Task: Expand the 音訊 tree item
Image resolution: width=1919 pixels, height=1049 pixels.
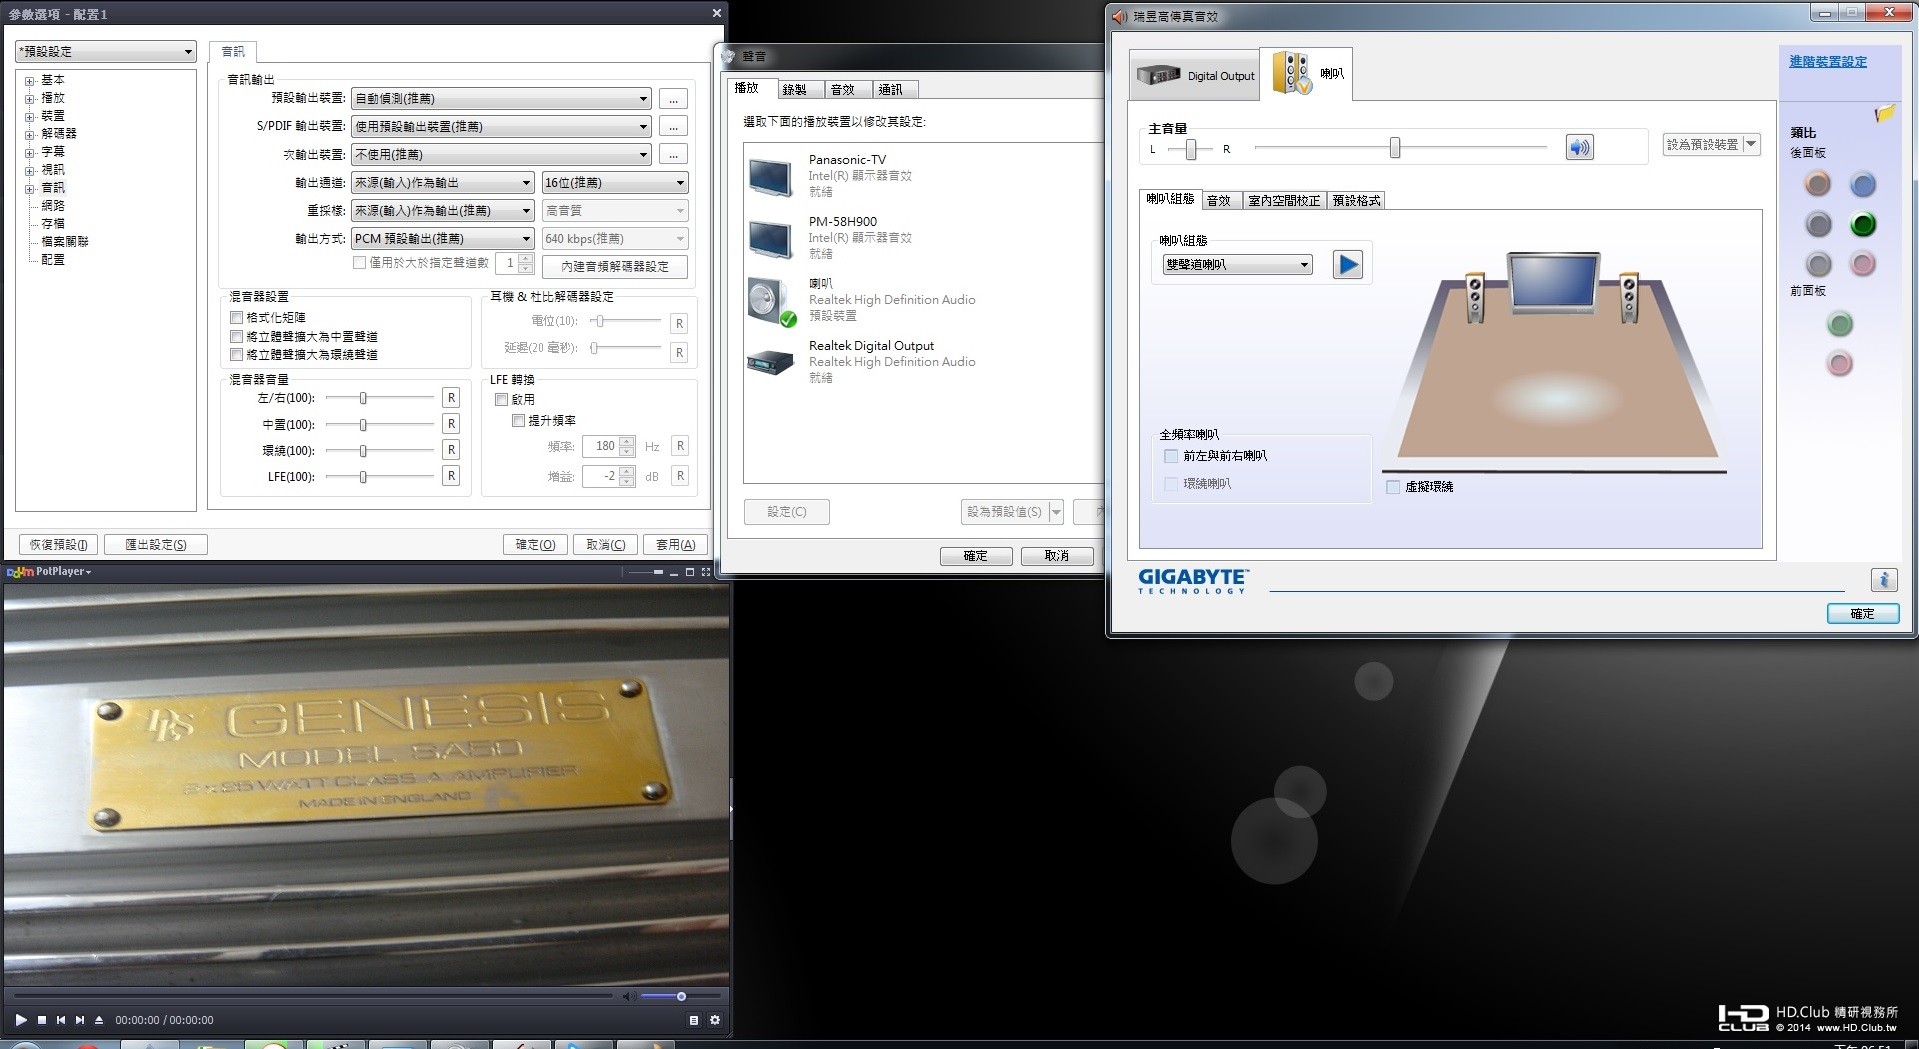Action: [30, 188]
